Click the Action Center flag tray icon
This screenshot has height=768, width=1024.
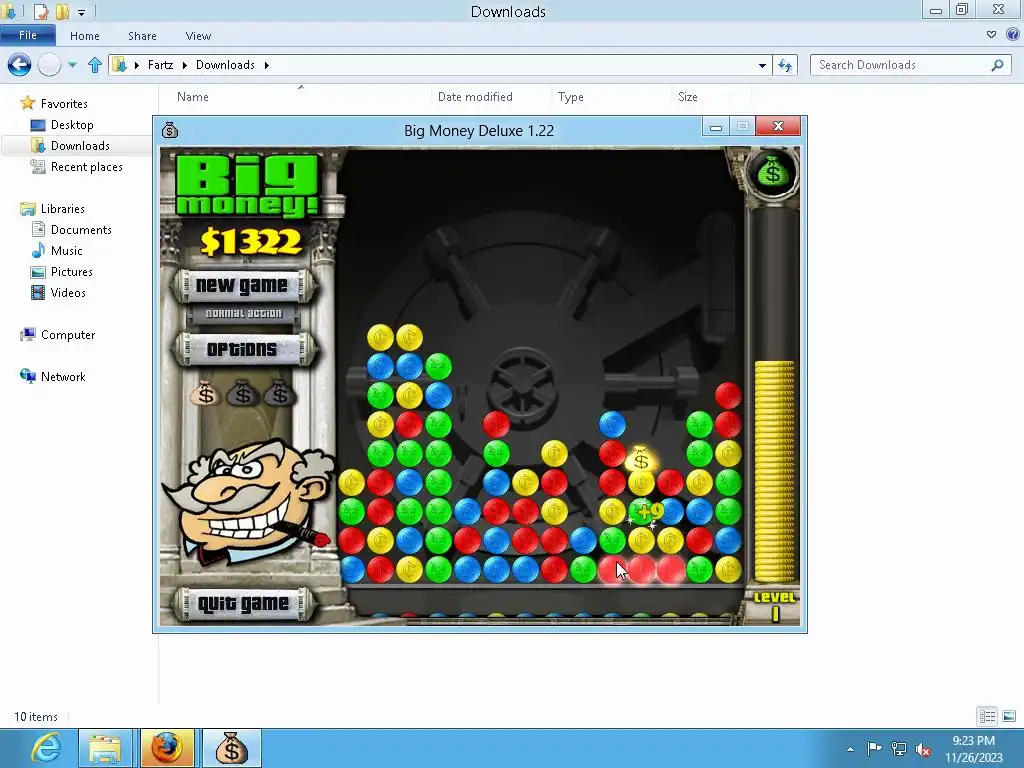click(x=874, y=748)
